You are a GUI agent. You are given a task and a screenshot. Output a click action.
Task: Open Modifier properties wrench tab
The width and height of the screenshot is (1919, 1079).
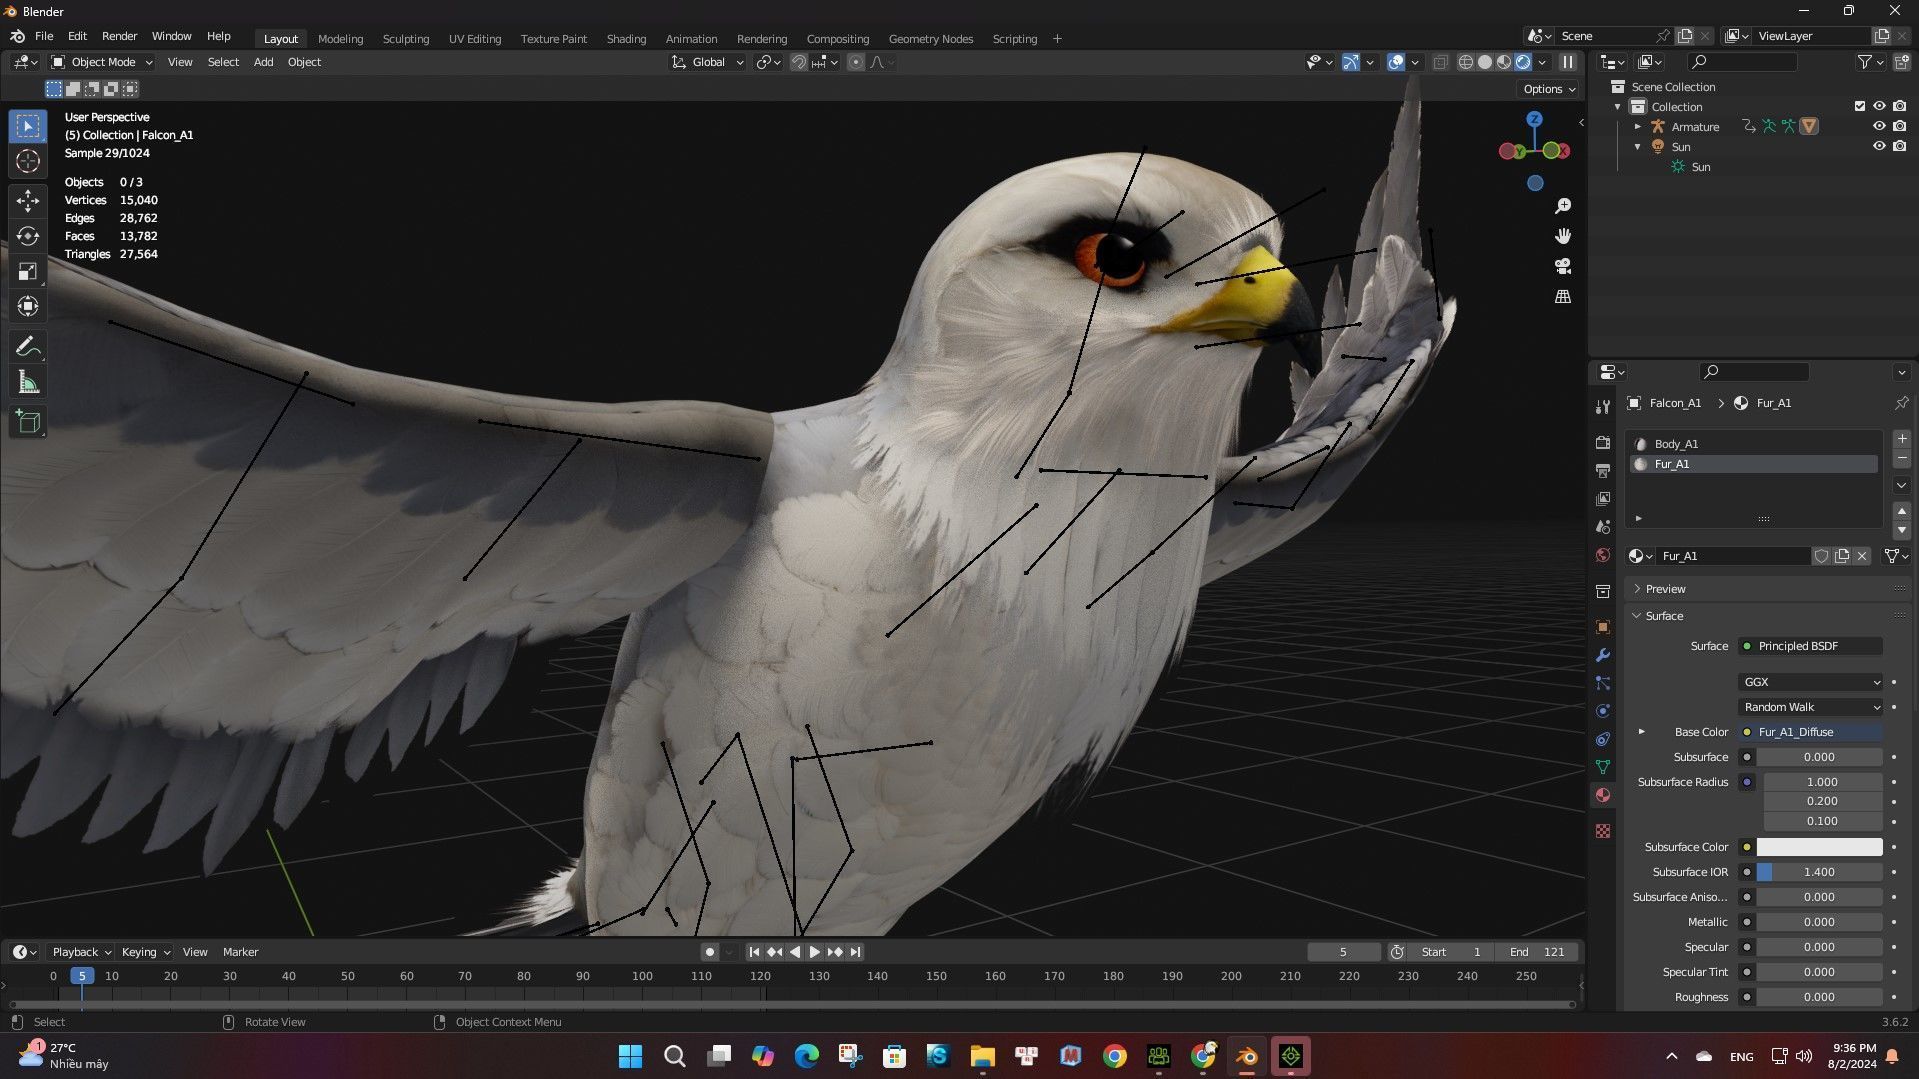pos(1603,655)
